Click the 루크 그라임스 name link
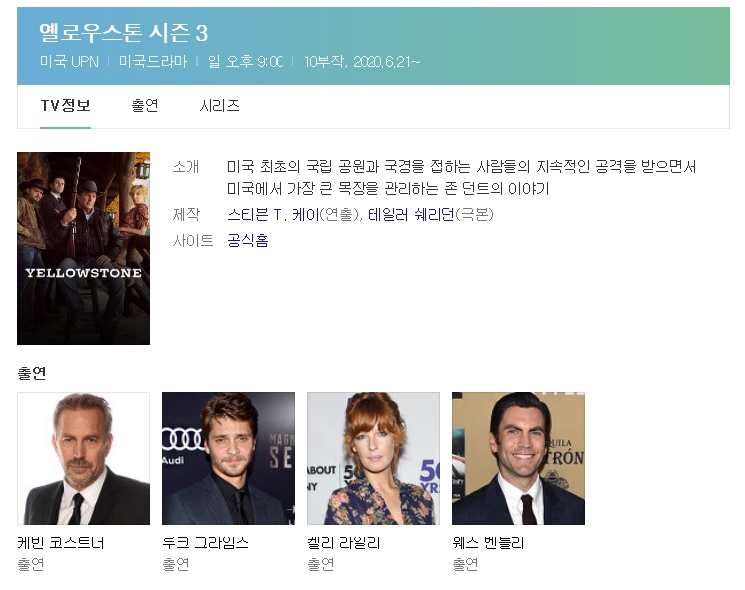The height and width of the screenshot is (590, 745). 206,543
